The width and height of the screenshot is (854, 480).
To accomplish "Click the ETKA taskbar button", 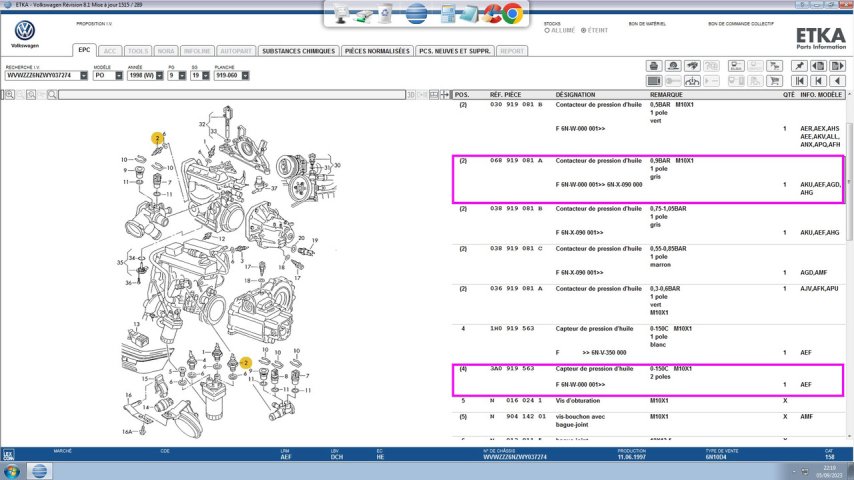I will tap(39, 471).
